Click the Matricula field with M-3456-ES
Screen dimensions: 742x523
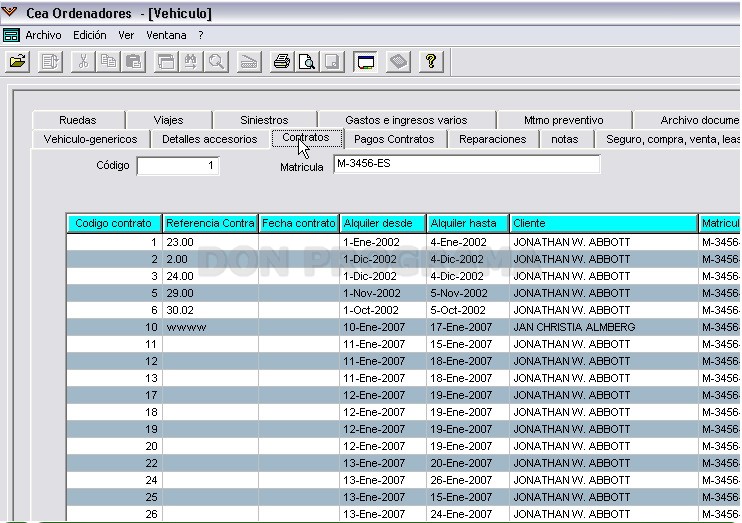467,164
